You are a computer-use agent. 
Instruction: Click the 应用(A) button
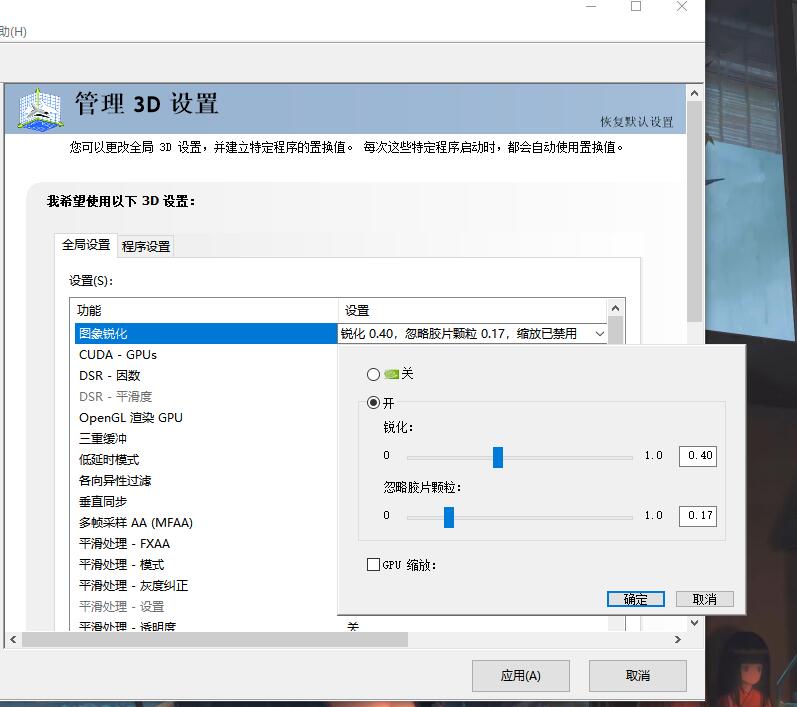(x=520, y=675)
